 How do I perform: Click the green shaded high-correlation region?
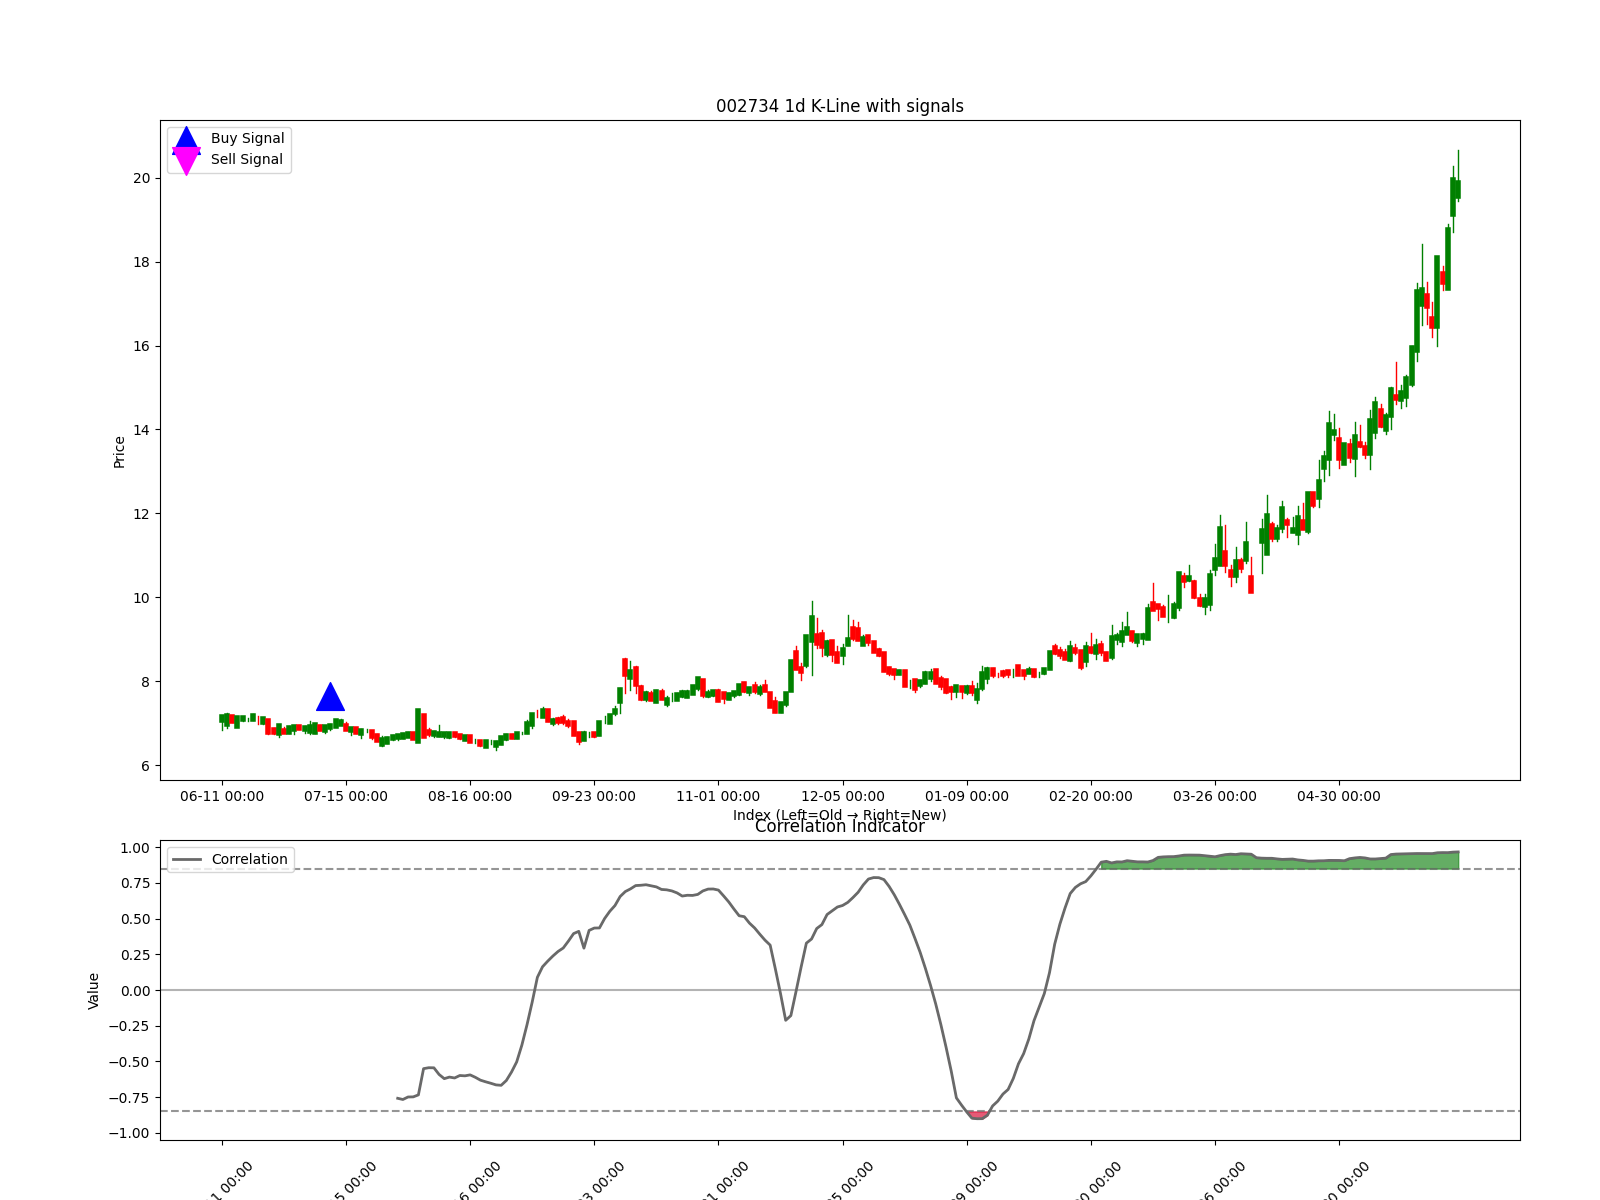point(1280,862)
